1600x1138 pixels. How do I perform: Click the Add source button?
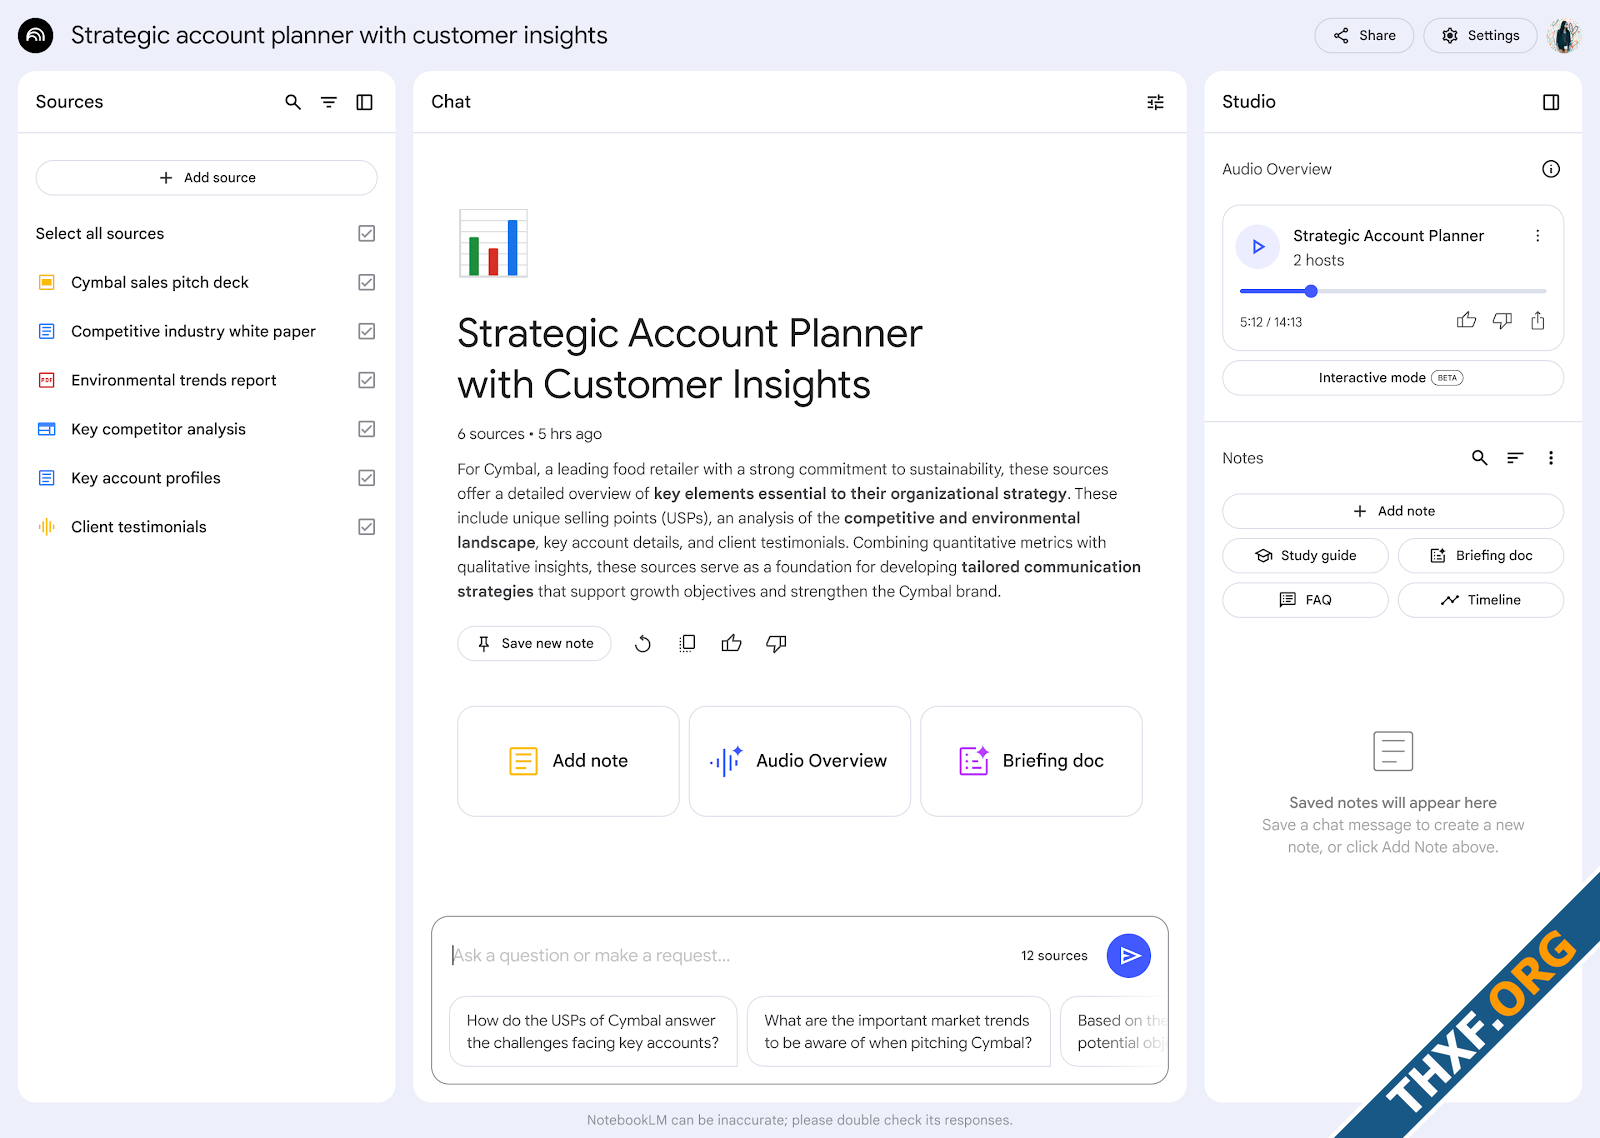point(207,178)
